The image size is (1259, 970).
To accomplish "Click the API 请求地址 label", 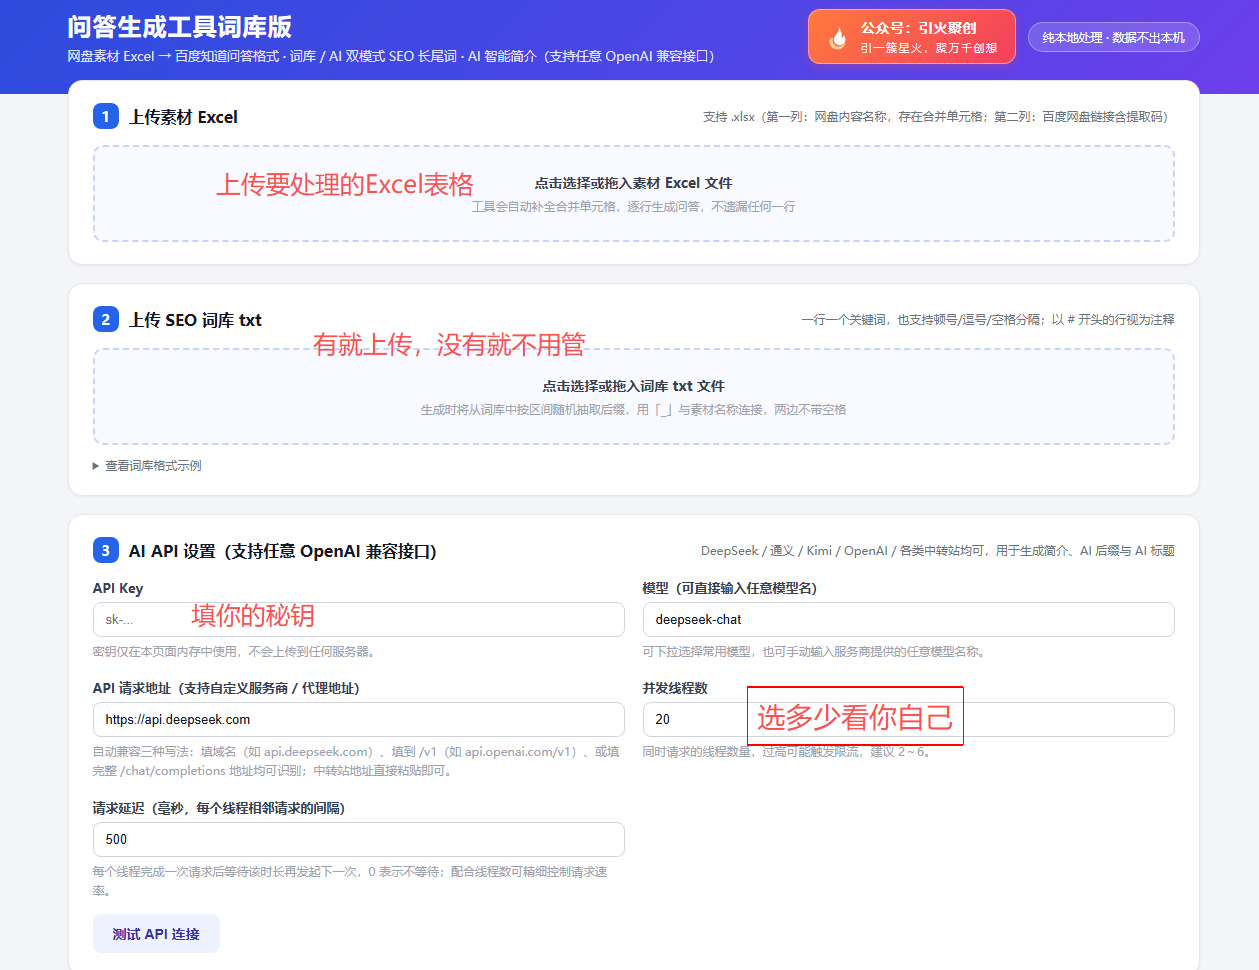I will (x=226, y=688).
